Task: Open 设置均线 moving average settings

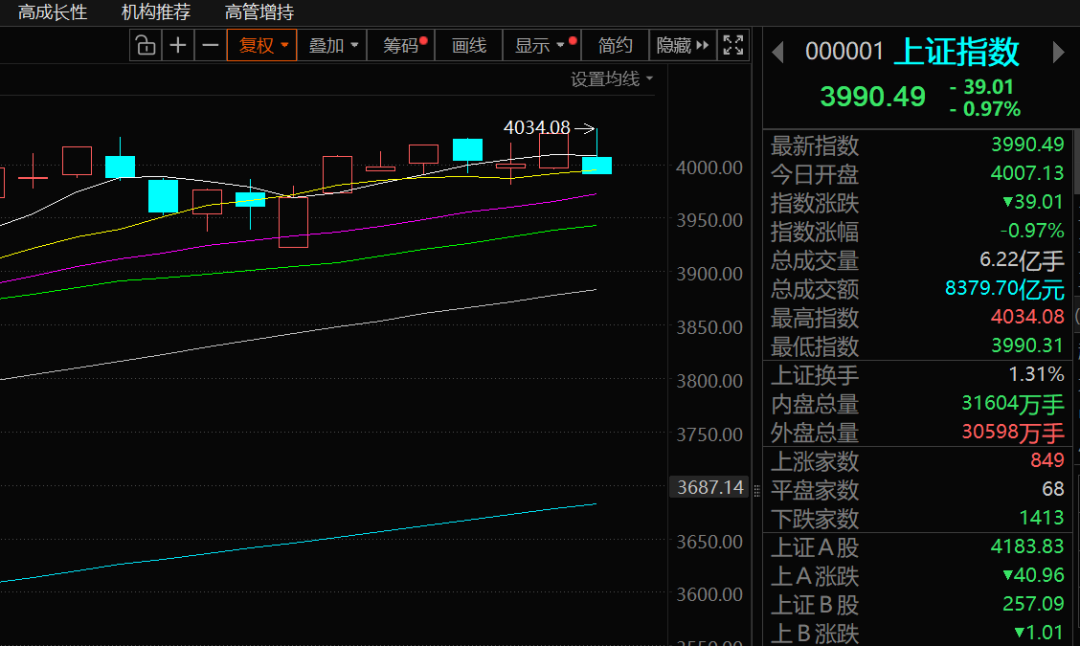Action: pos(611,79)
